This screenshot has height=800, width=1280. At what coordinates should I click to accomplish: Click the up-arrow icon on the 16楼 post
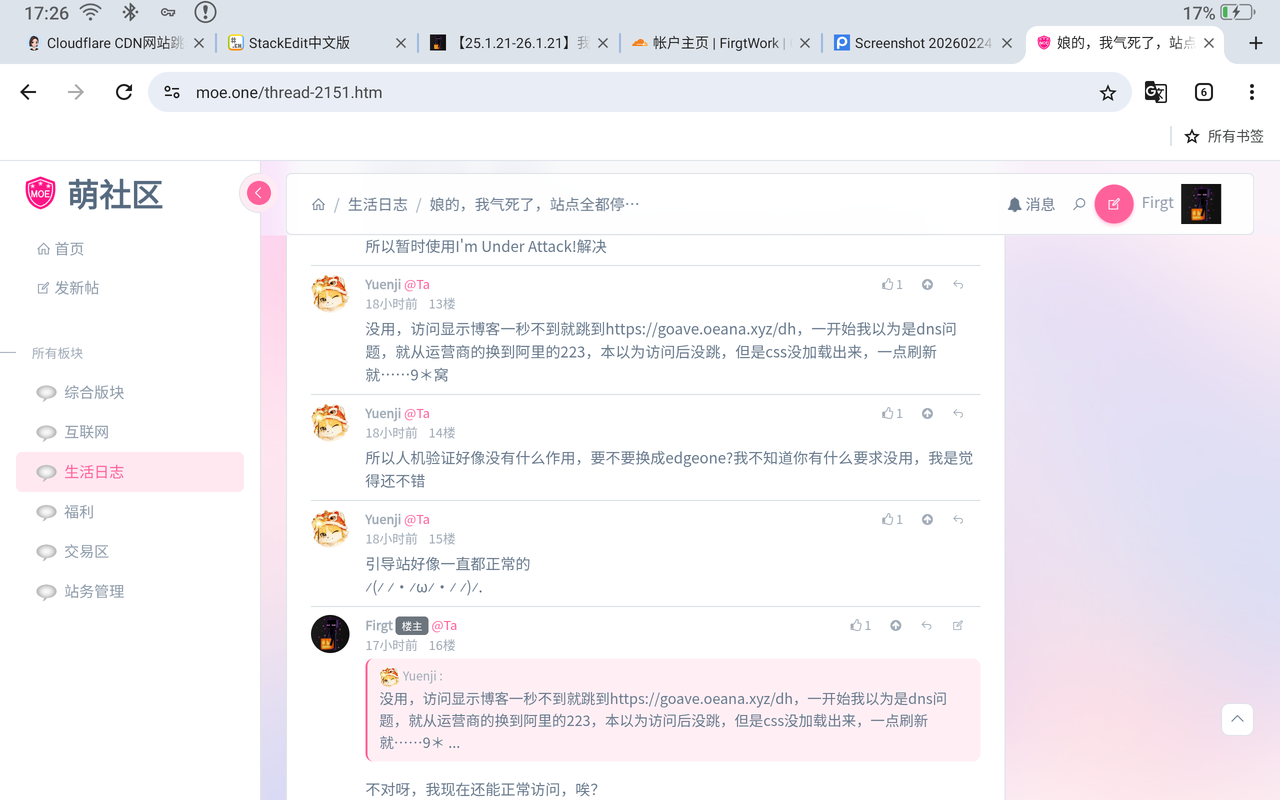coord(896,626)
